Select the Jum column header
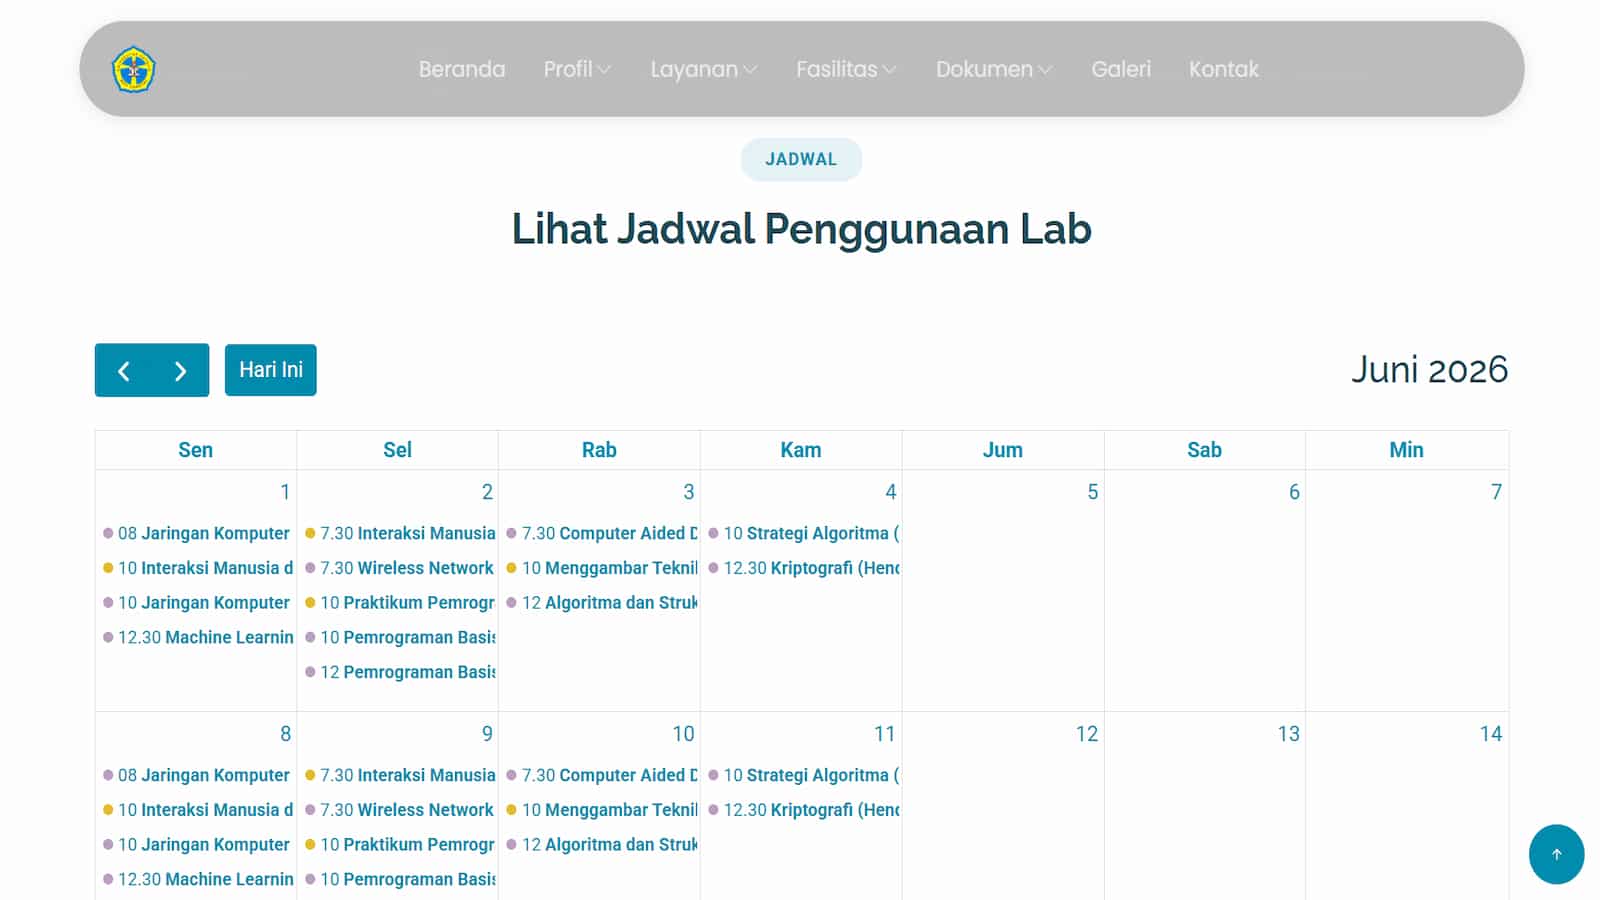Viewport: 1600px width, 900px height. [x=1003, y=450]
